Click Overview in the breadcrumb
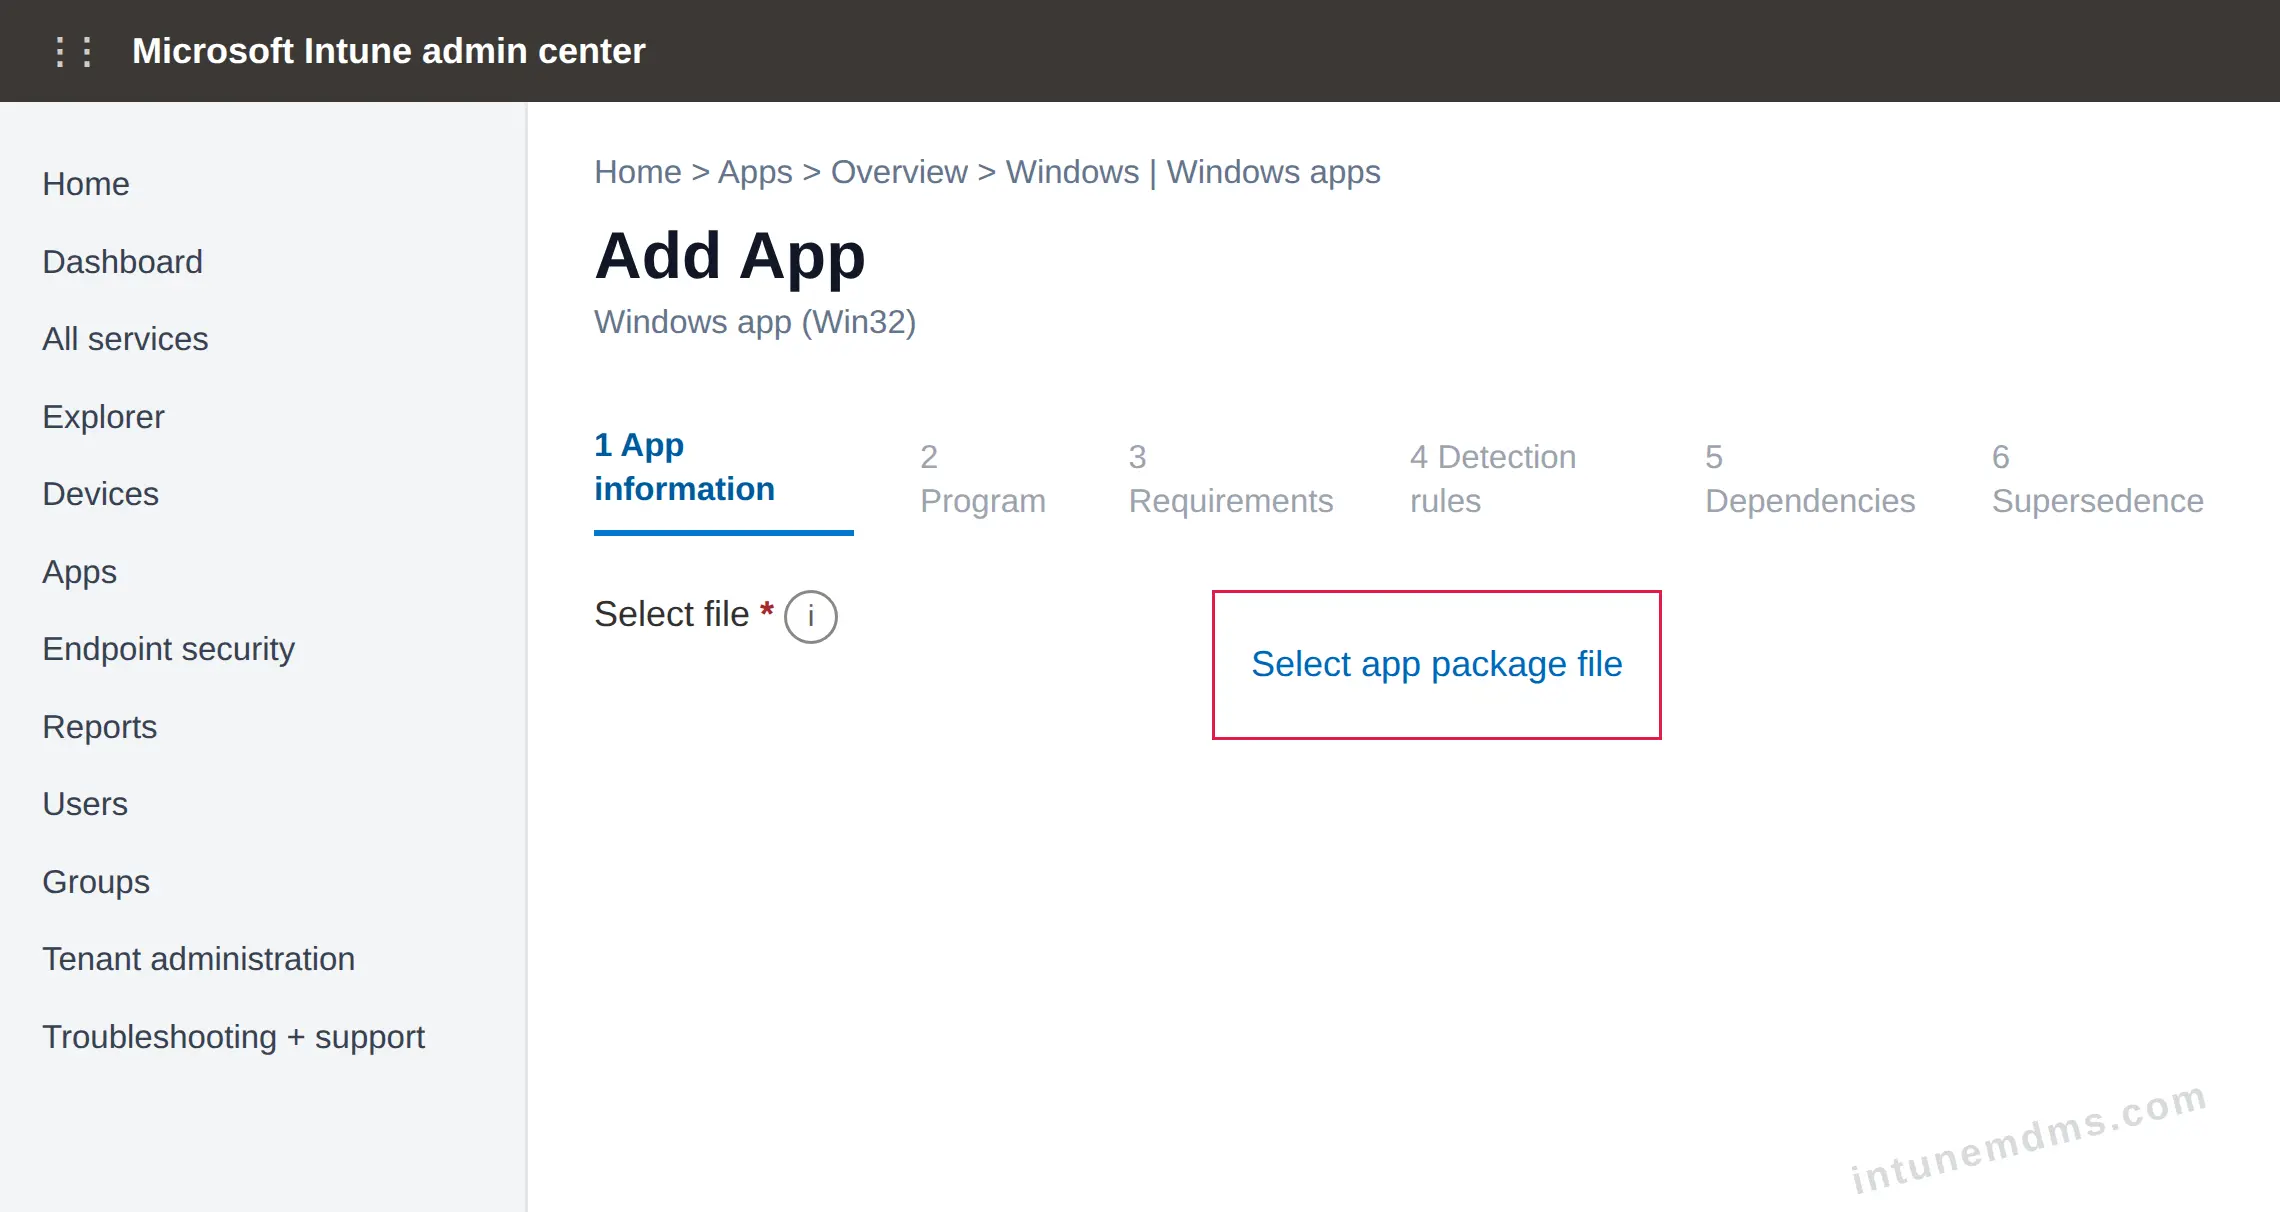This screenshot has width=2280, height=1212. click(899, 172)
